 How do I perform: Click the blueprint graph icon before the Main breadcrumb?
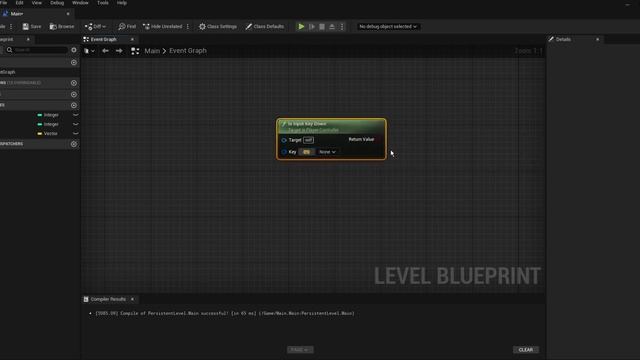pos(135,51)
